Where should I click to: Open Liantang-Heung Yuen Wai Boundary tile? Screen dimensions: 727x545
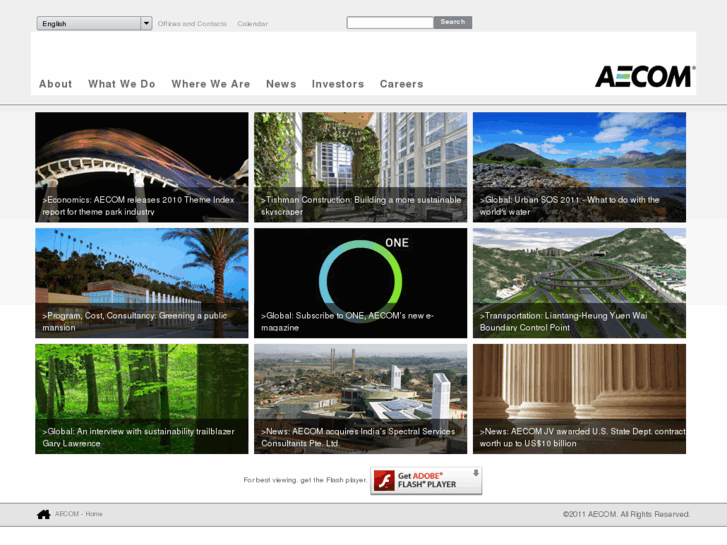(580, 283)
